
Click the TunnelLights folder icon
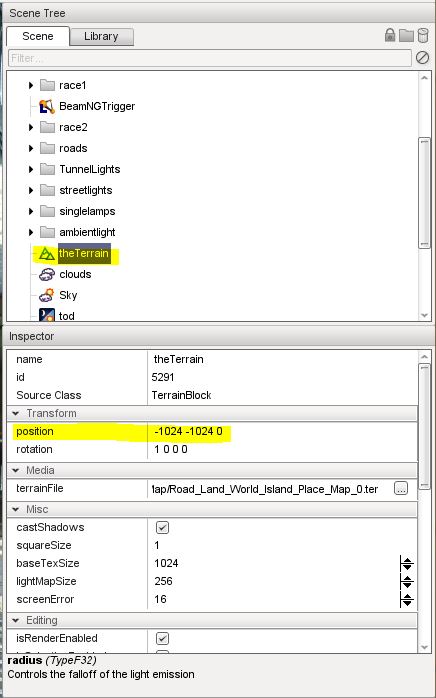click(47, 169)
